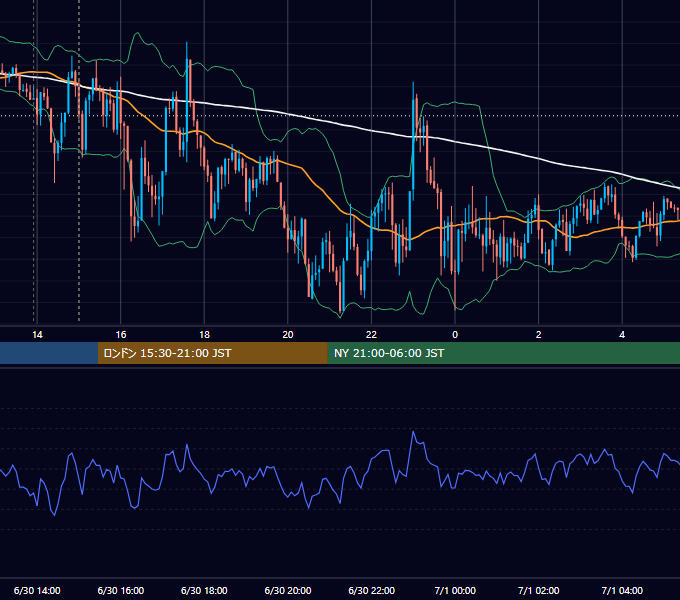Image resolution: width=680 pixels, height=600 pixels.
Task: Click the 6/30 20:00 timestamp label
Action: (288, 590)
